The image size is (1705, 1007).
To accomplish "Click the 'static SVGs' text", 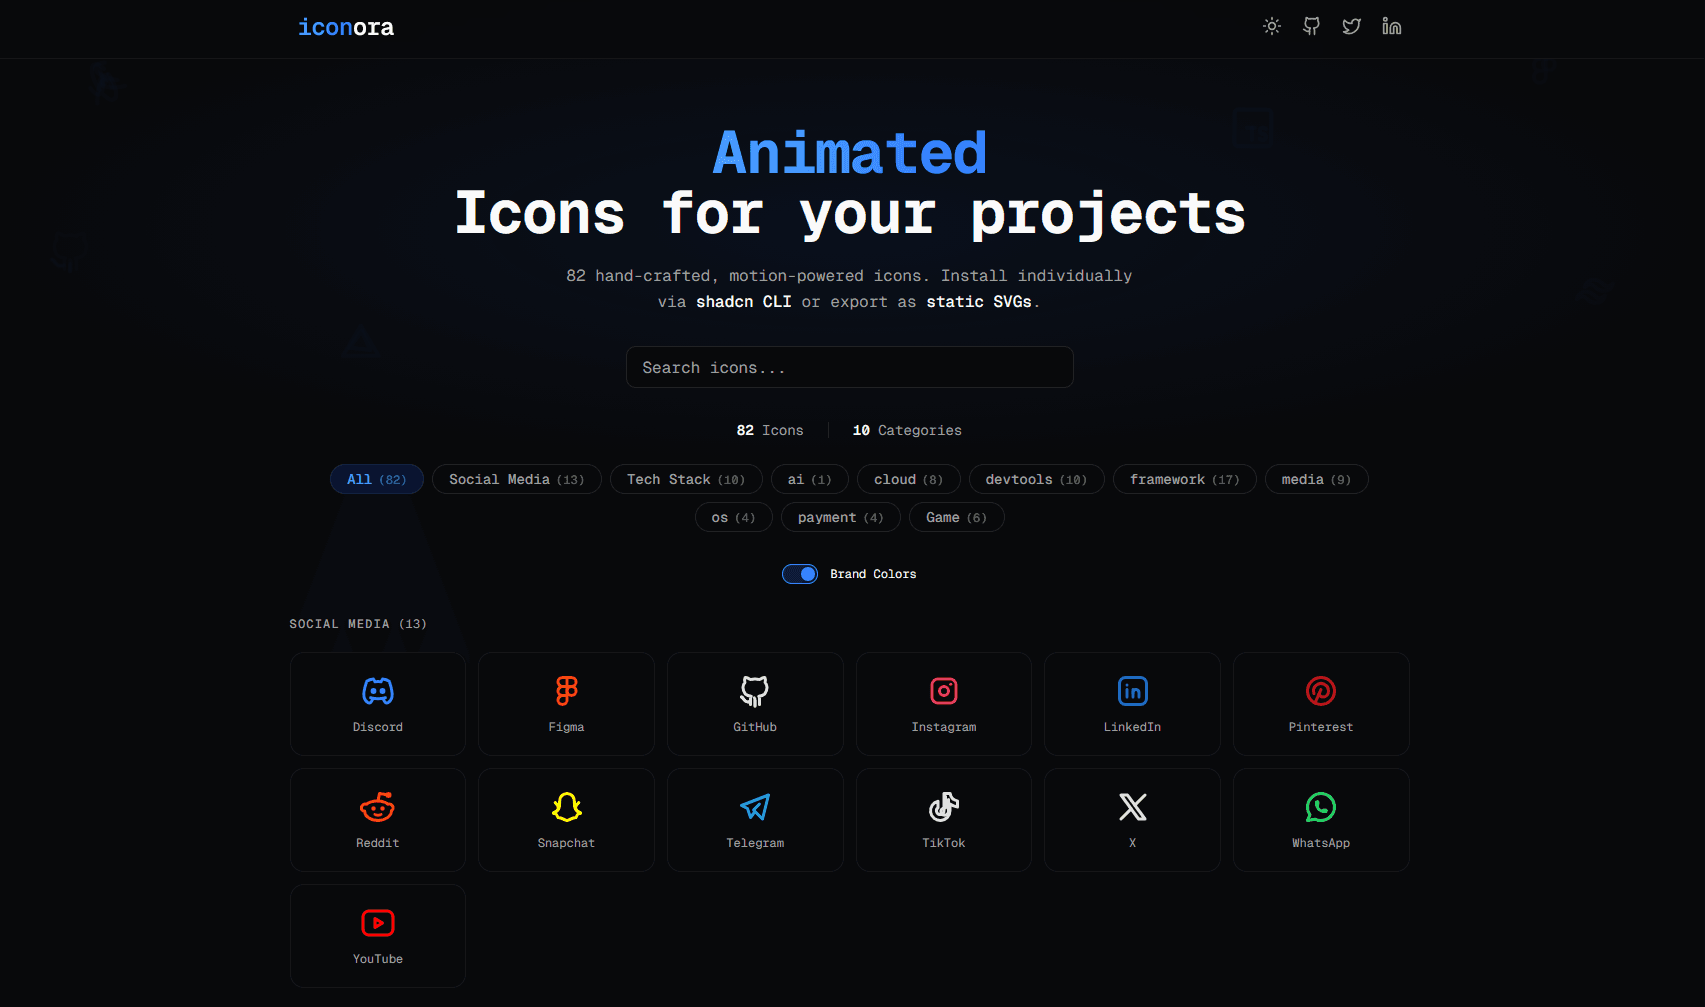I will 979,301.
